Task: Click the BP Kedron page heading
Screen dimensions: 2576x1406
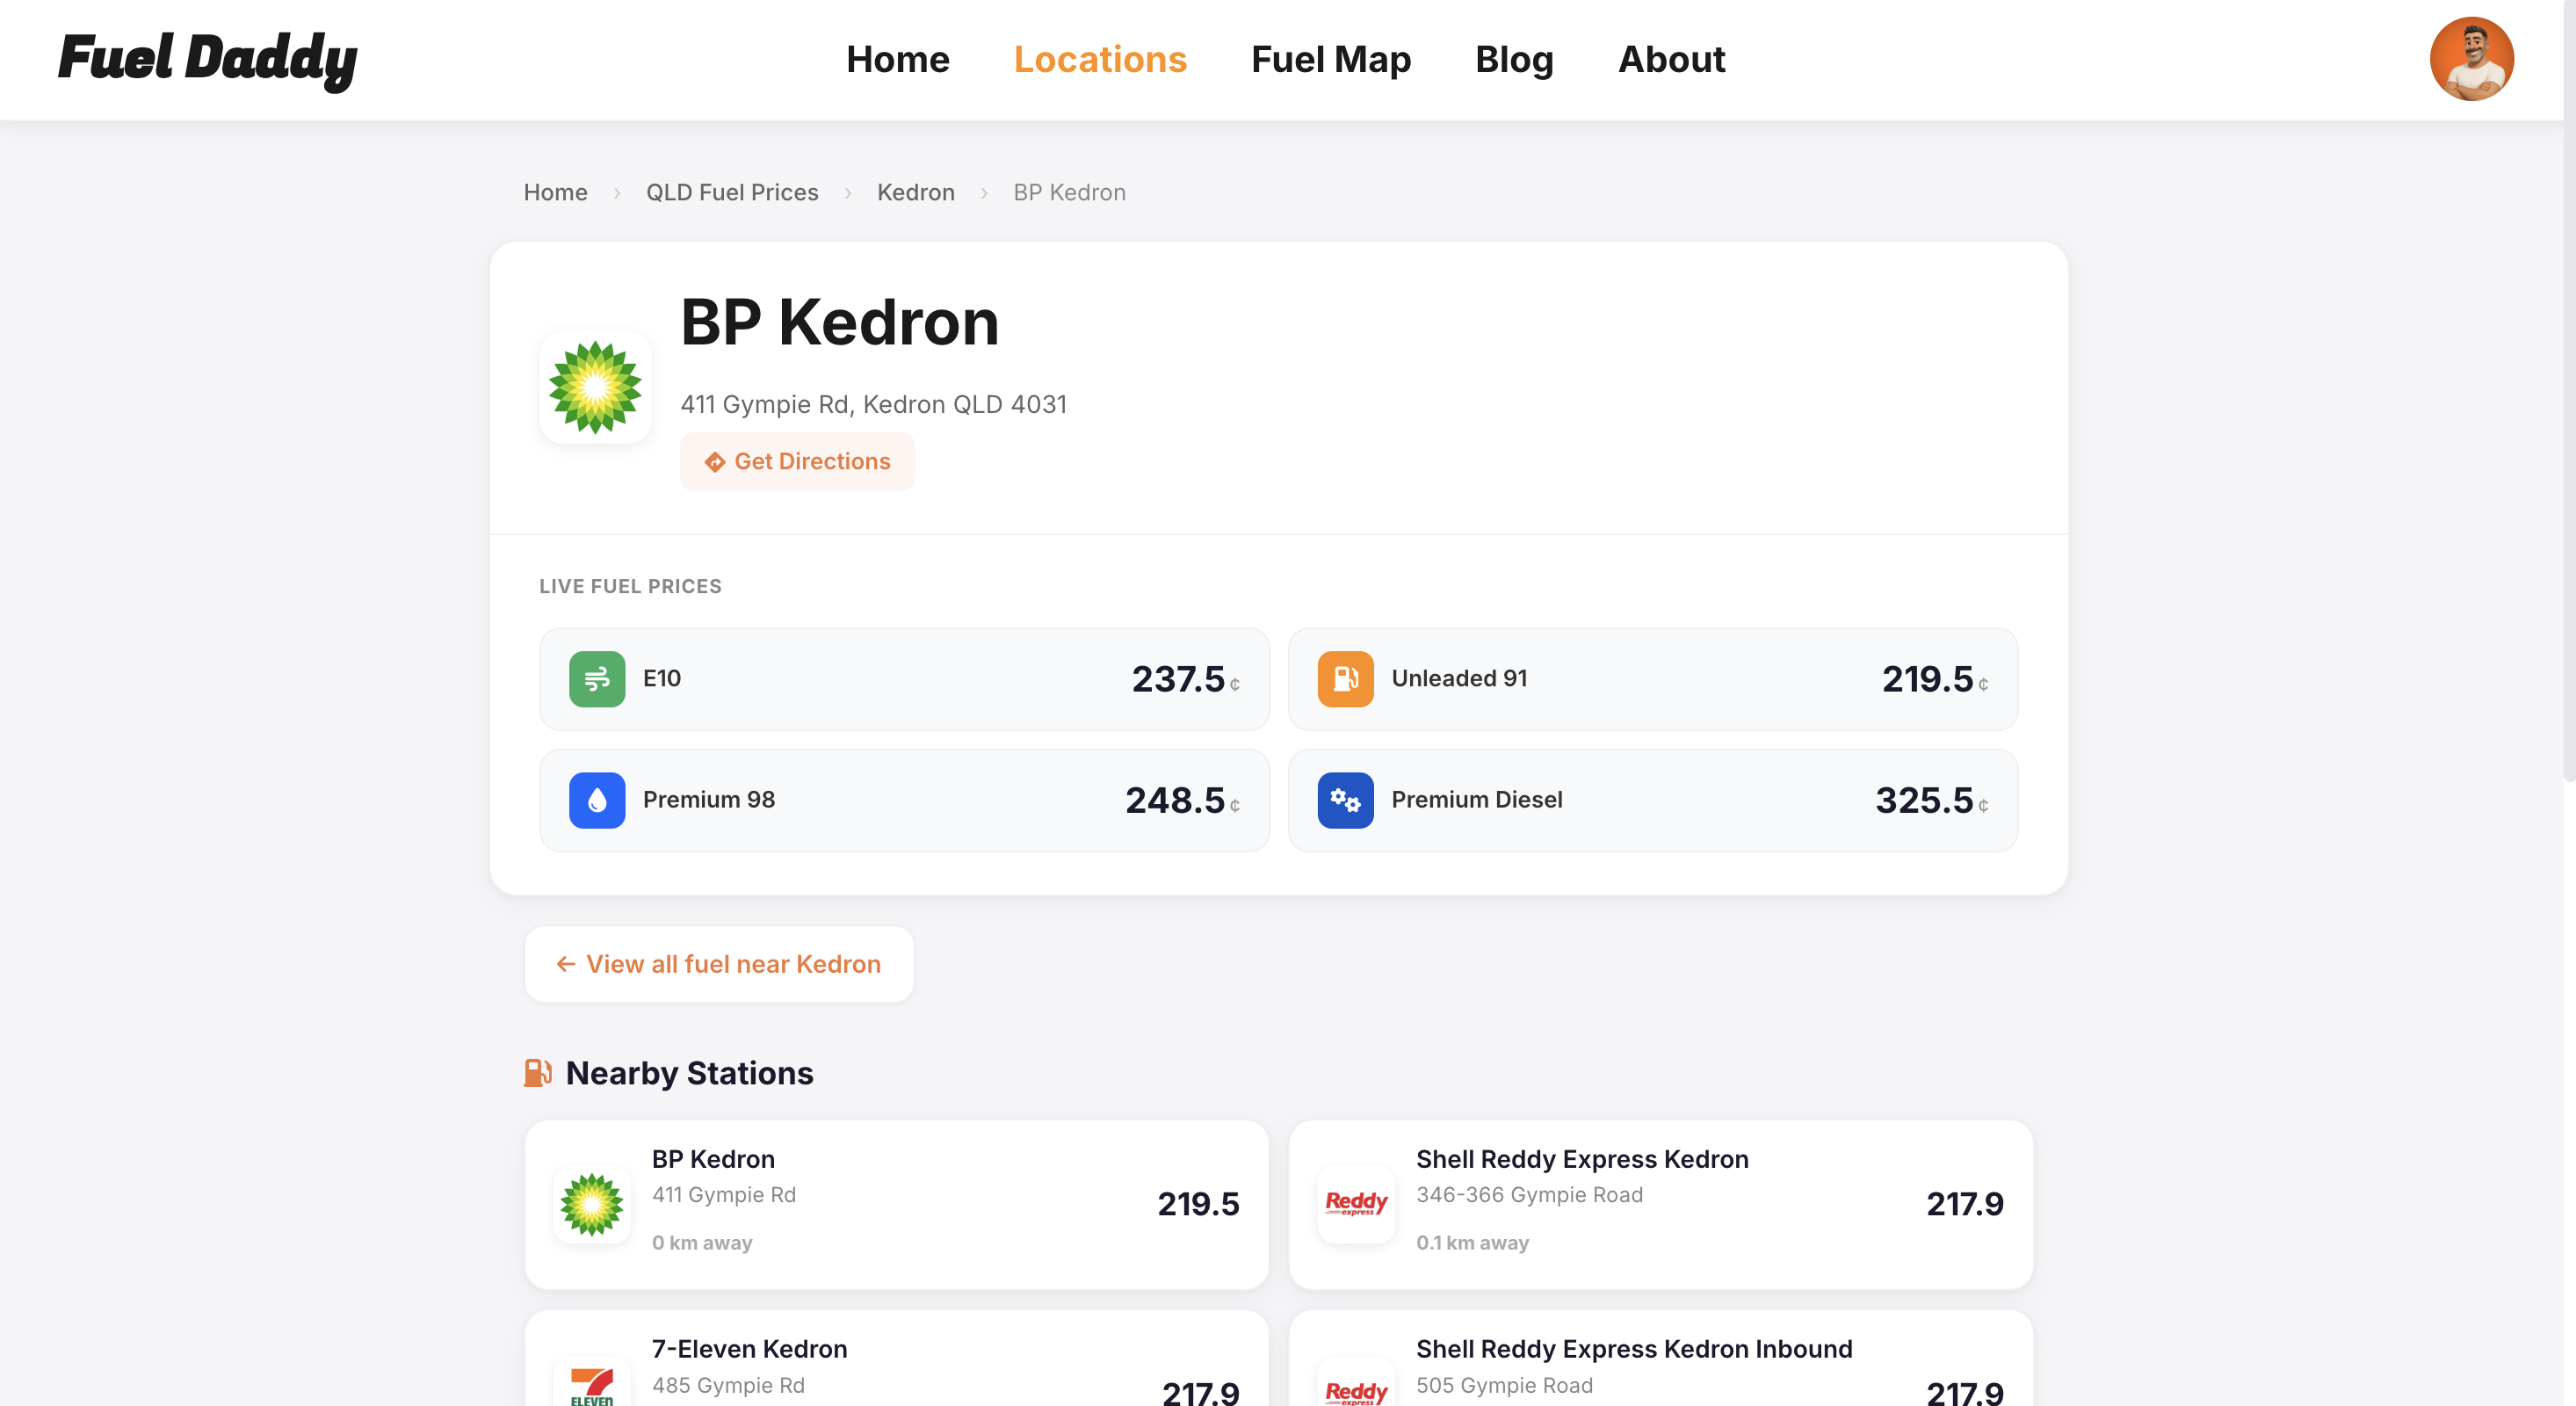Action: point(839,323)
